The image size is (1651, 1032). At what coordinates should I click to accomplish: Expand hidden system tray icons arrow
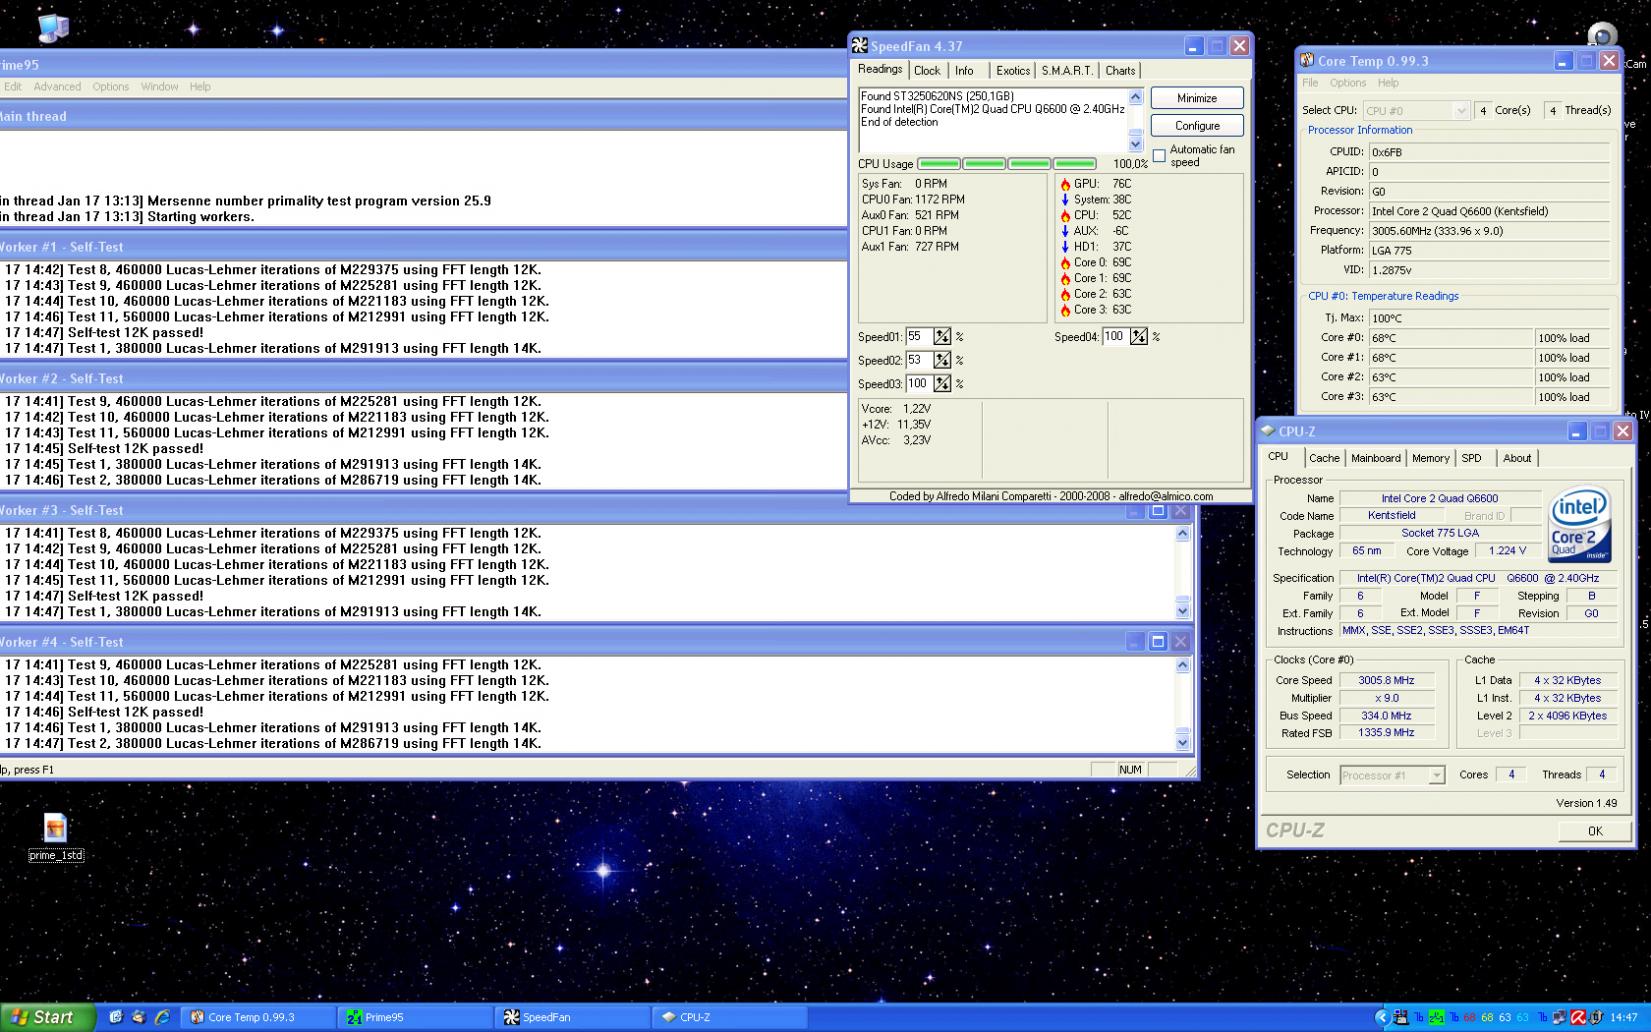pyautogui.click(x=1382, y=1017)
